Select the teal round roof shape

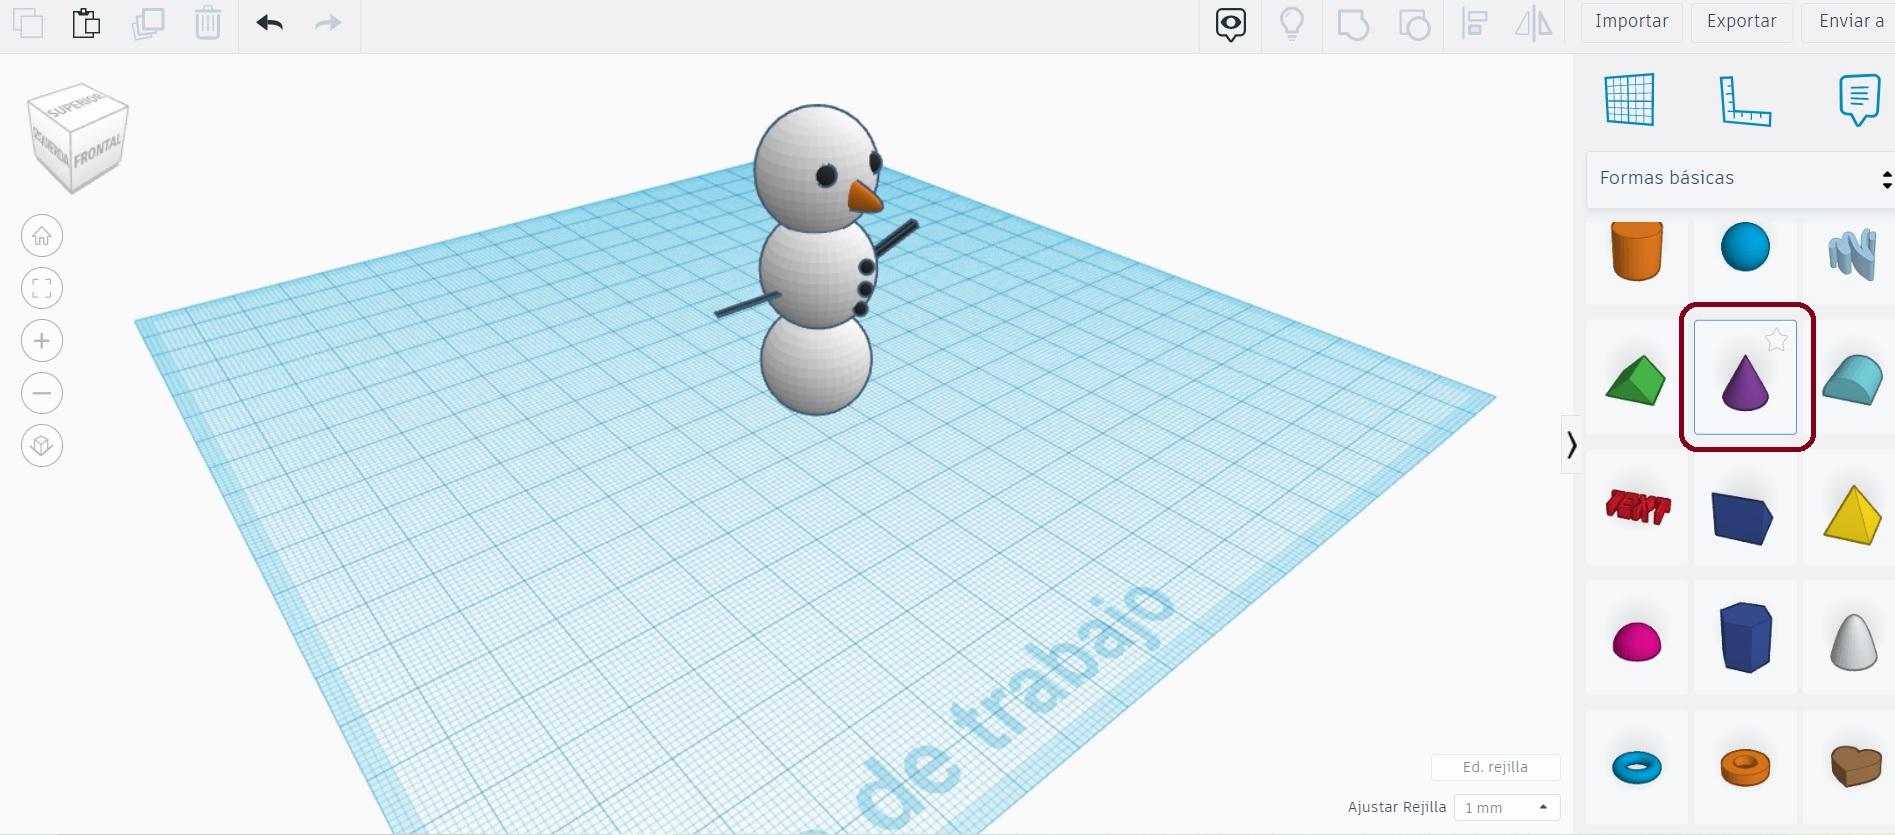coord(1851,379)
